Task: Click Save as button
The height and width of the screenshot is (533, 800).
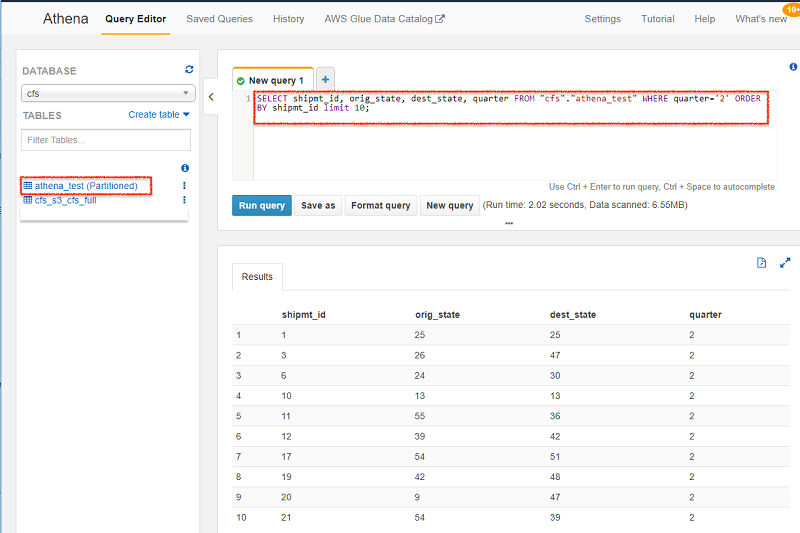Action: [318, 206]
